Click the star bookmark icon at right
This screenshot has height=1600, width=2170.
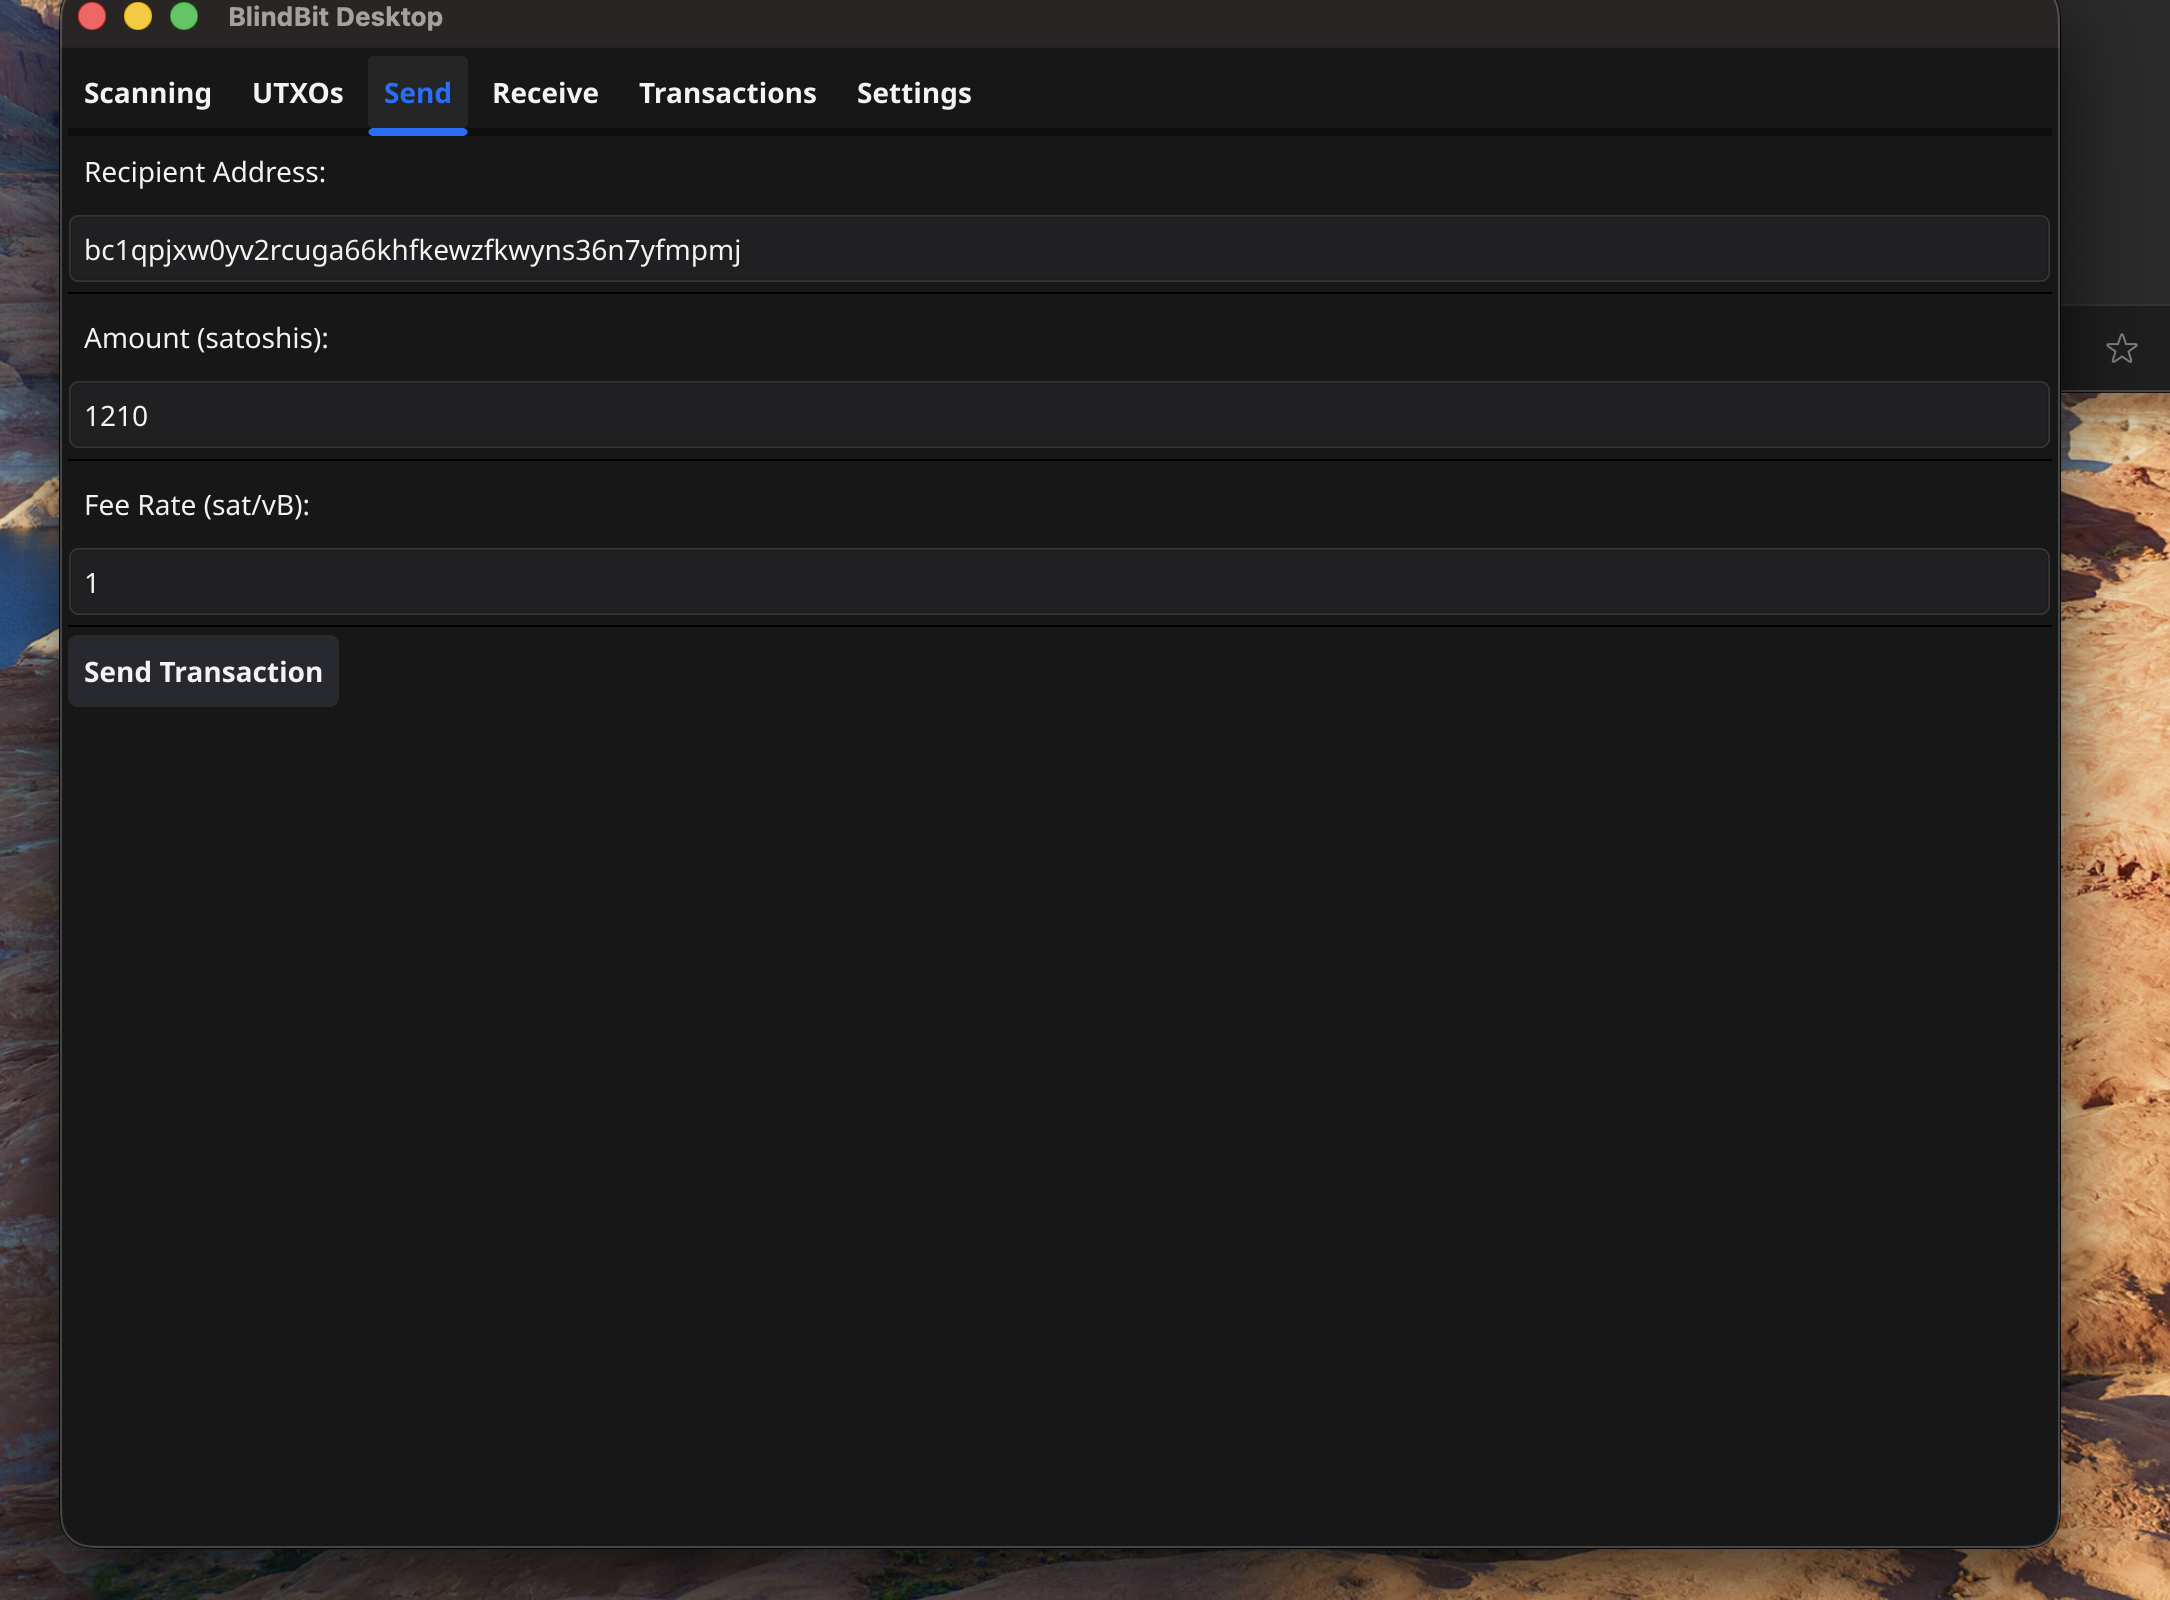(x=2121, y=349)
